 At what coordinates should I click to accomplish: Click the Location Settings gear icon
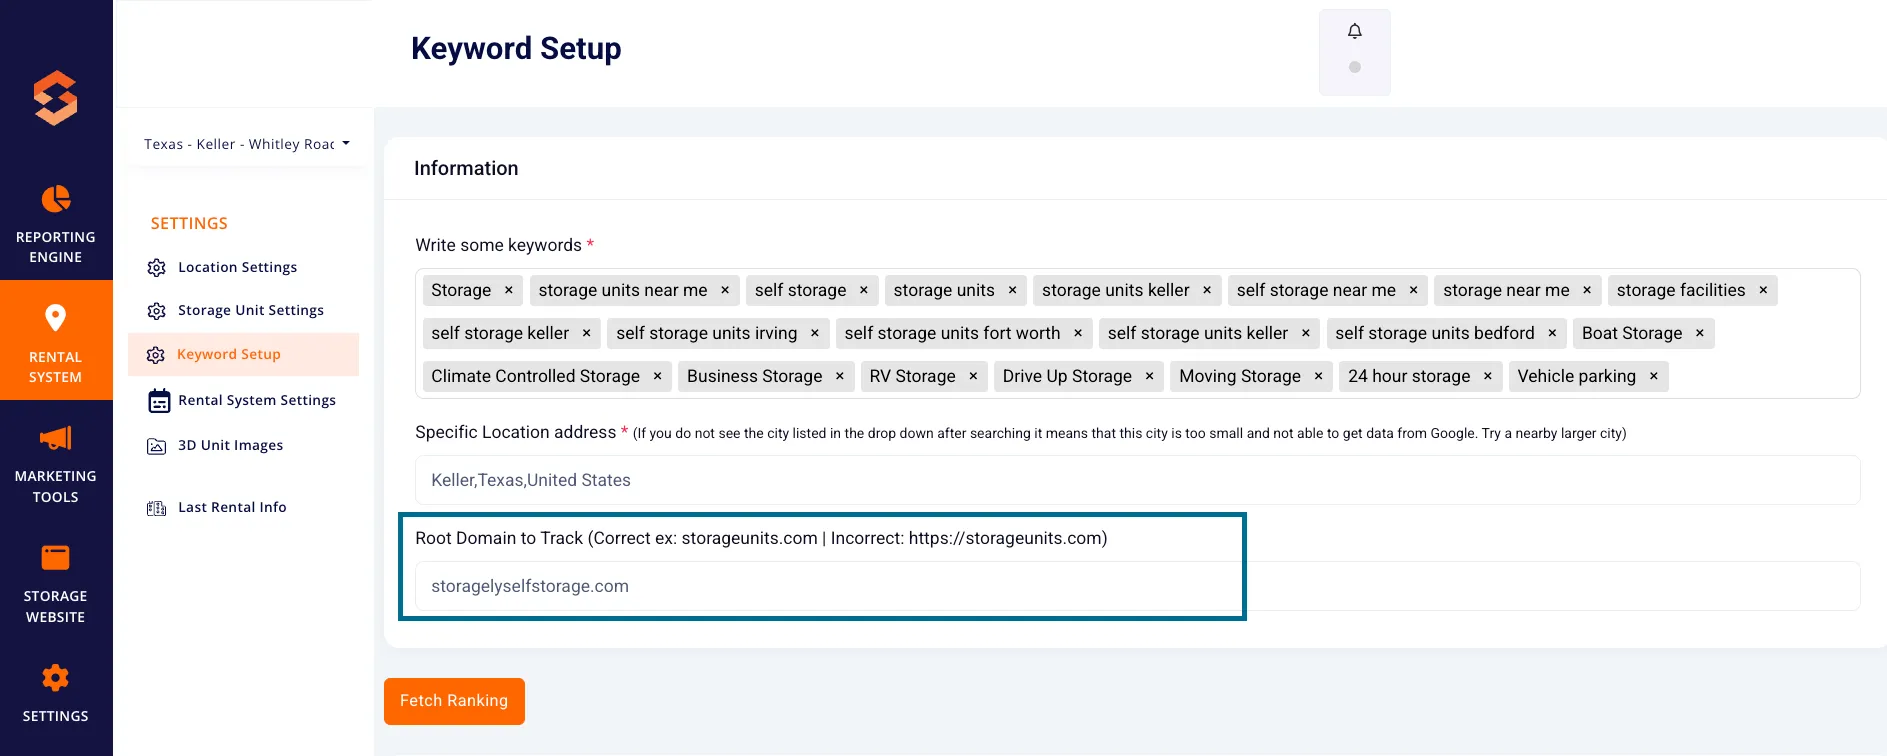coord(157,267)
